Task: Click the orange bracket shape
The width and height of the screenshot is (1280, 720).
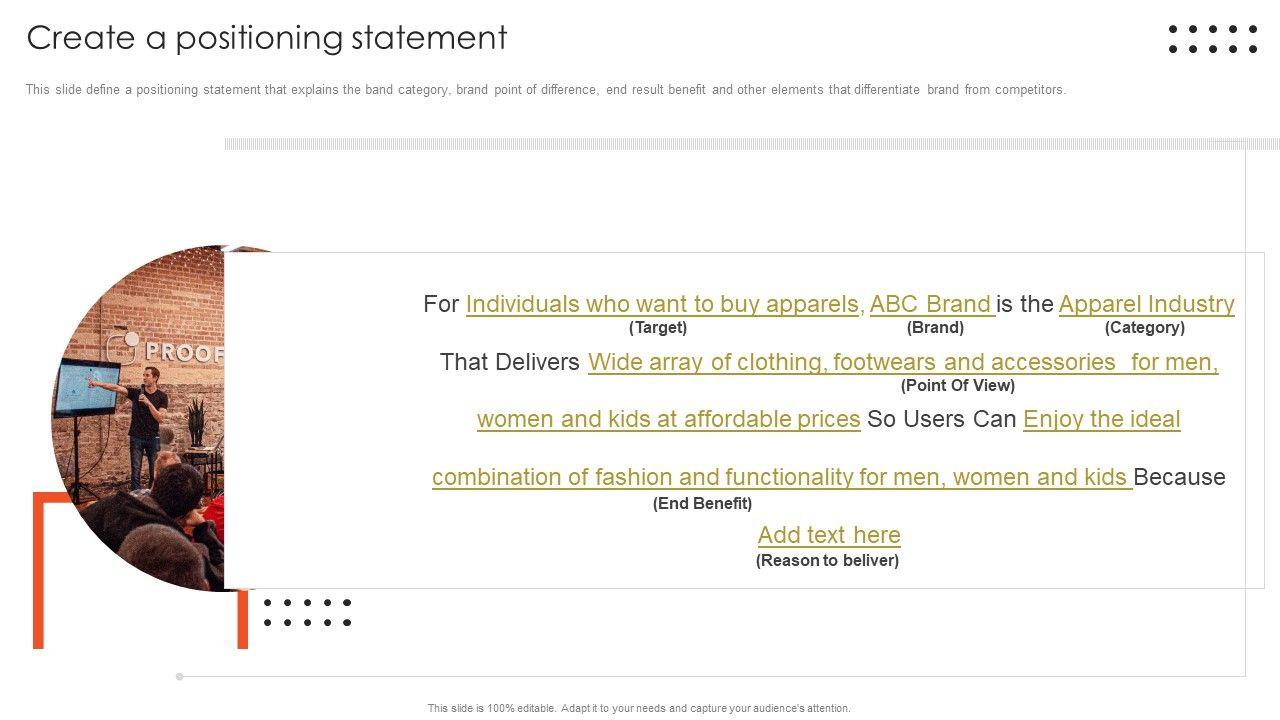Action: (39, 570)
